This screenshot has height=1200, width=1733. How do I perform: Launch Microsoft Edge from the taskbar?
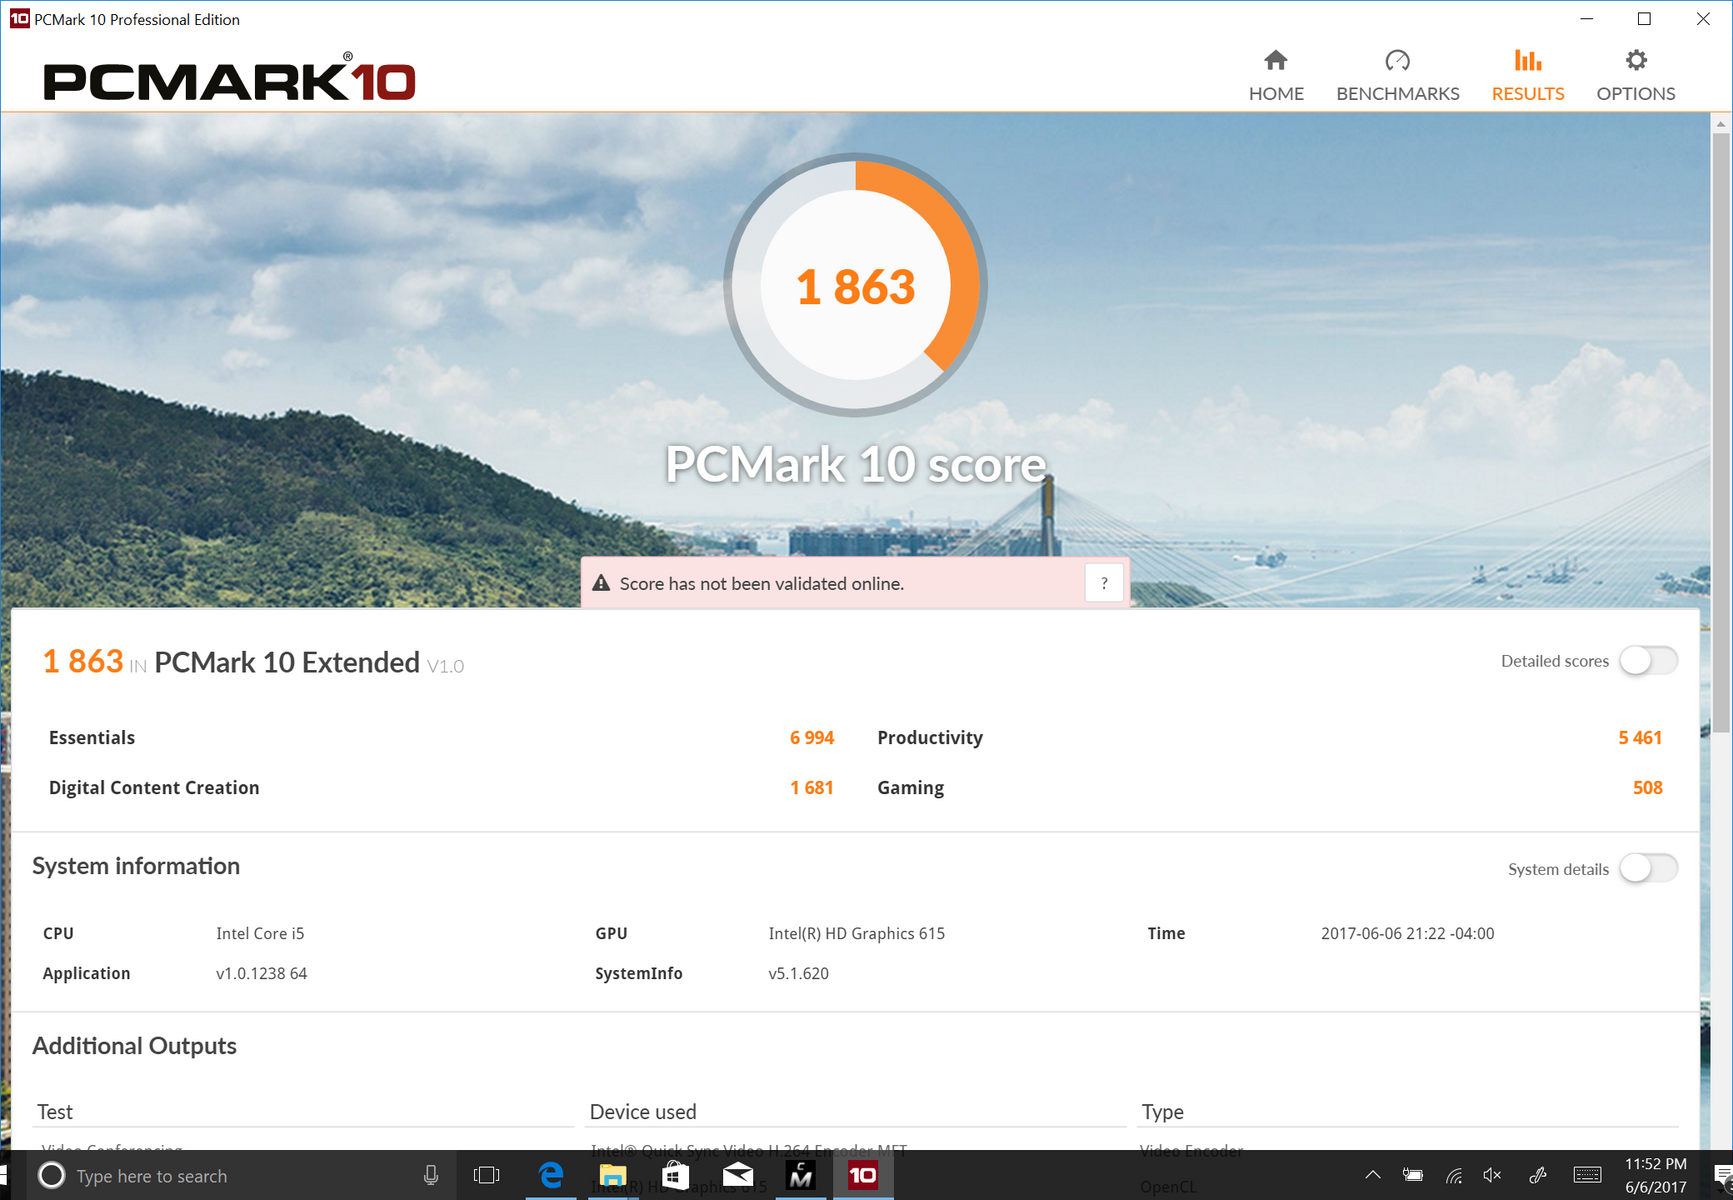[551, 1176]
